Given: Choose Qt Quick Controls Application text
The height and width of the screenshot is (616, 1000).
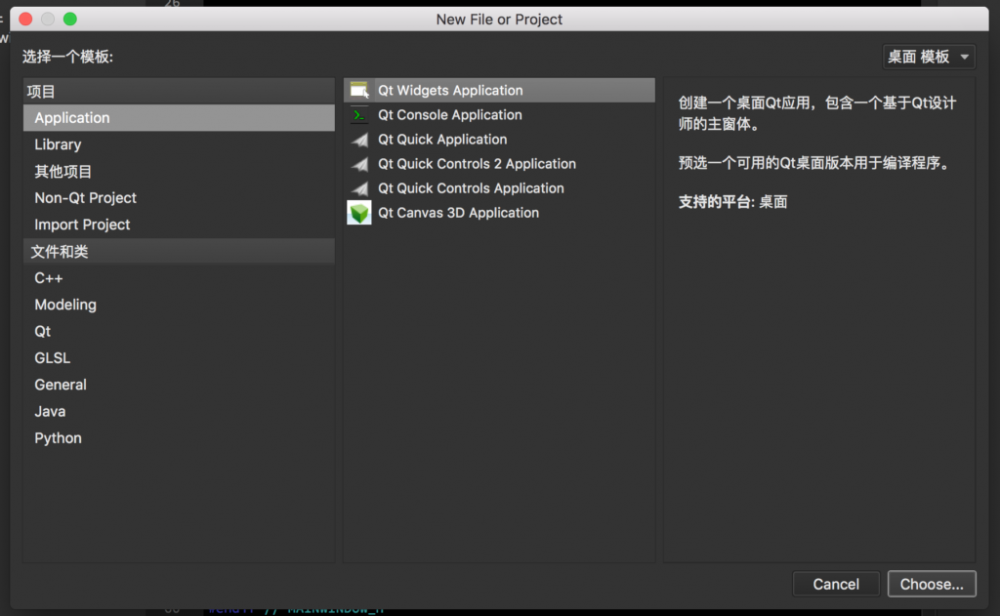Looking at the screenshot, I should [x=471, y=189].
